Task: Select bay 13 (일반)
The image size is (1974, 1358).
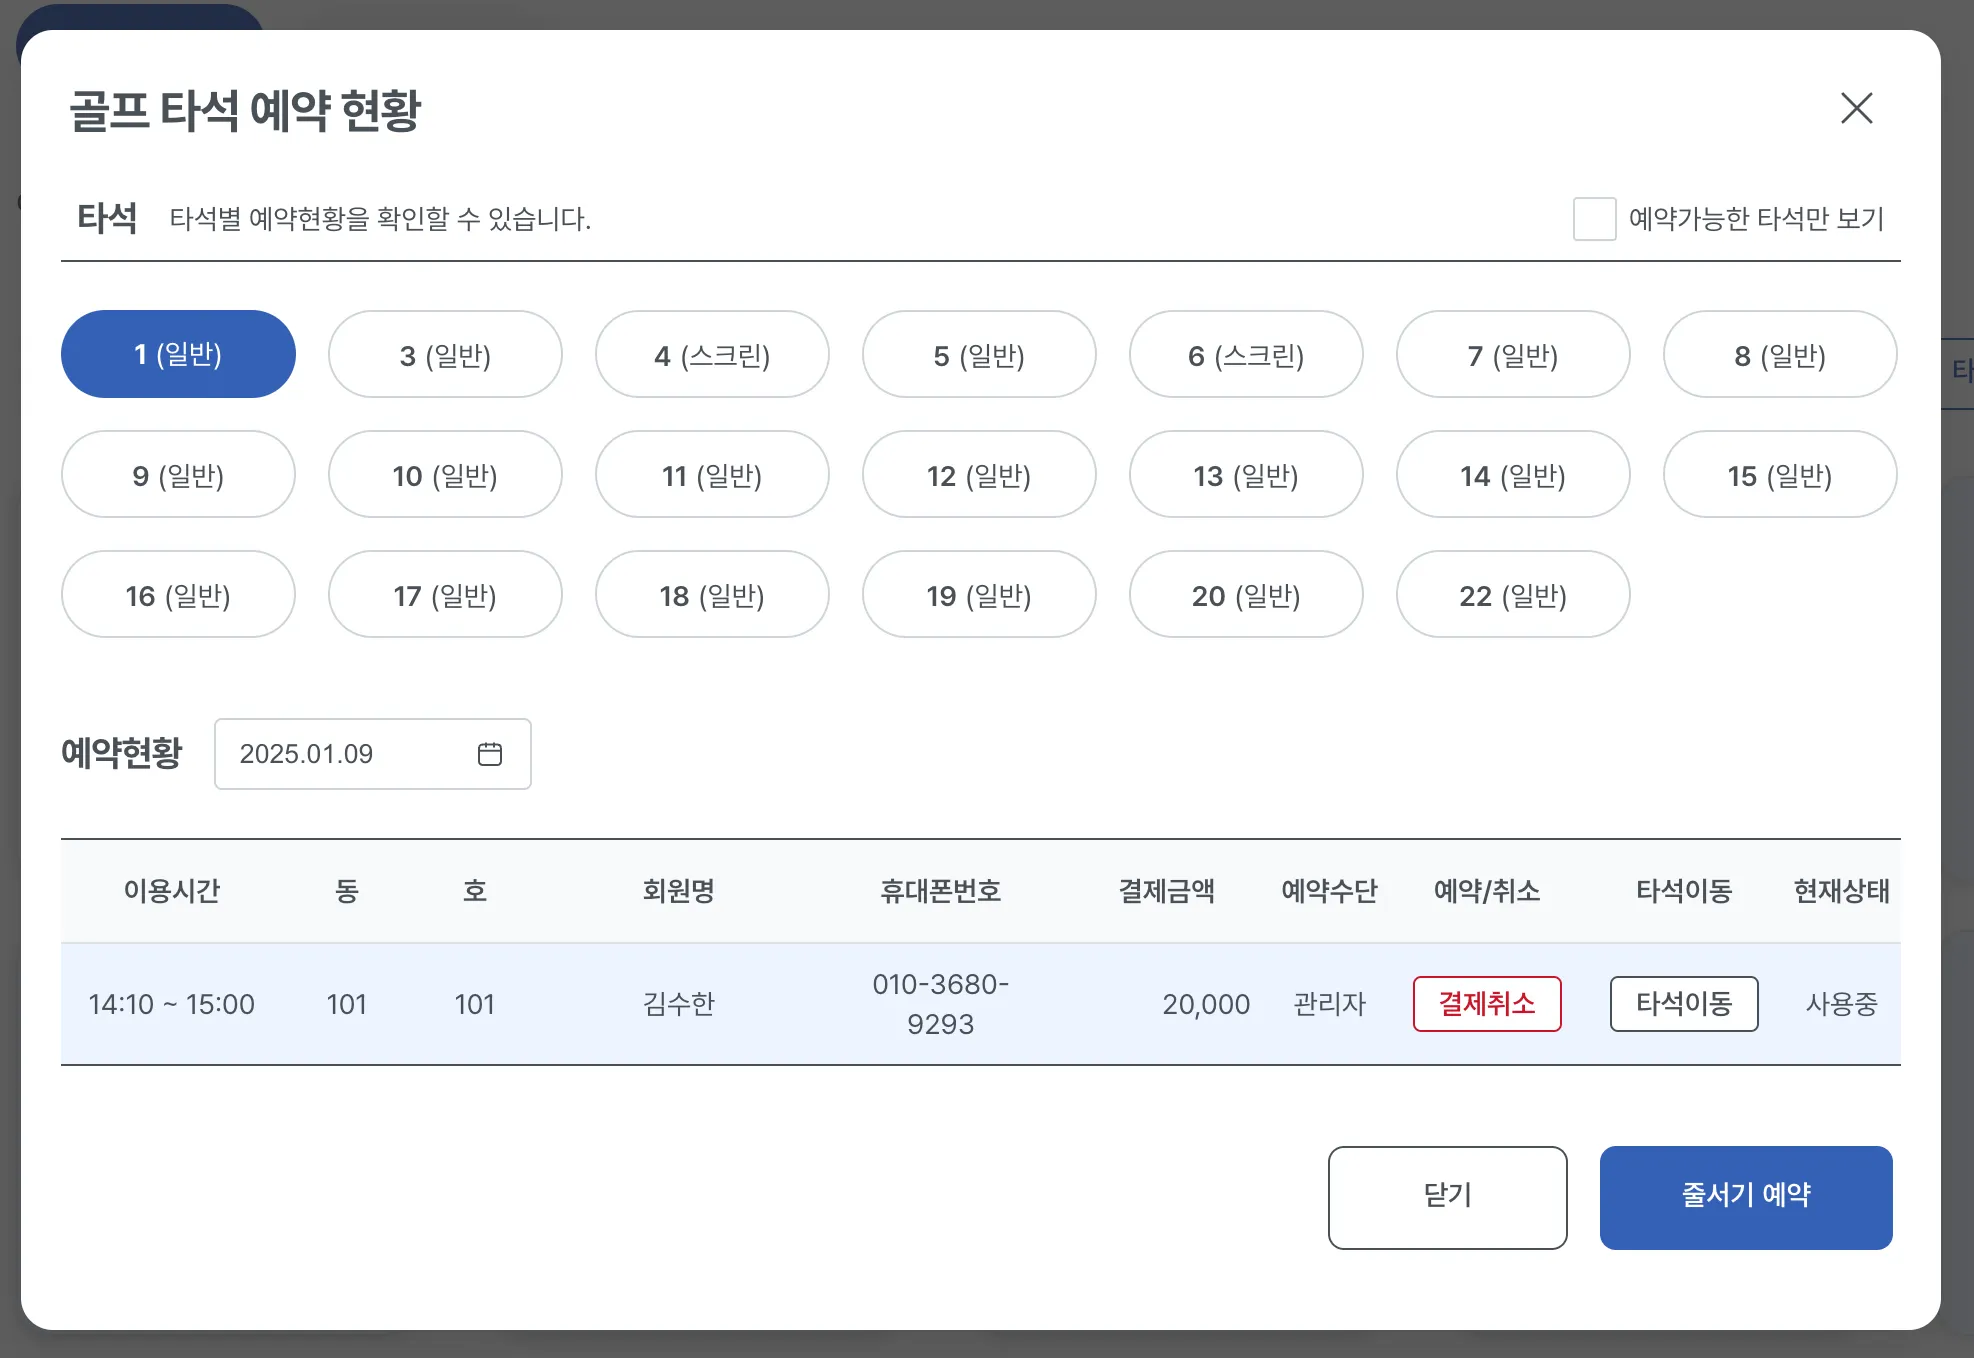Action: (1245, 475)
